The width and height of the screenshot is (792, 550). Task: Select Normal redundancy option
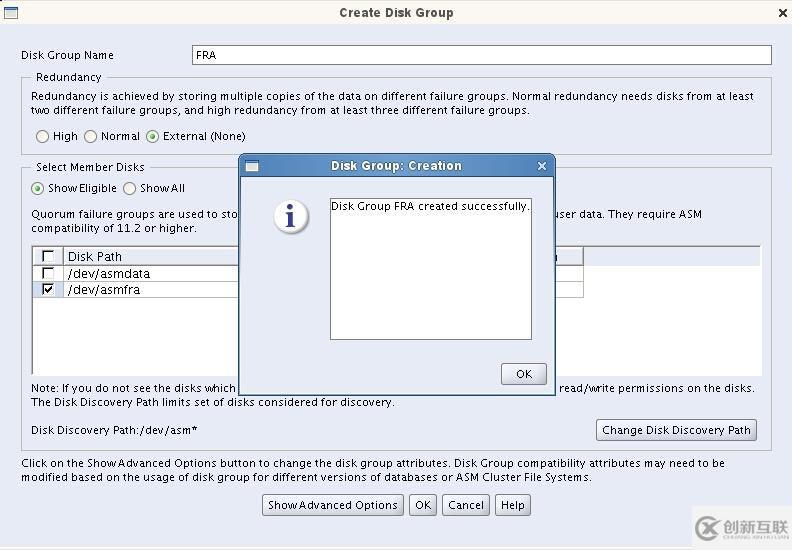coord(90,136)
